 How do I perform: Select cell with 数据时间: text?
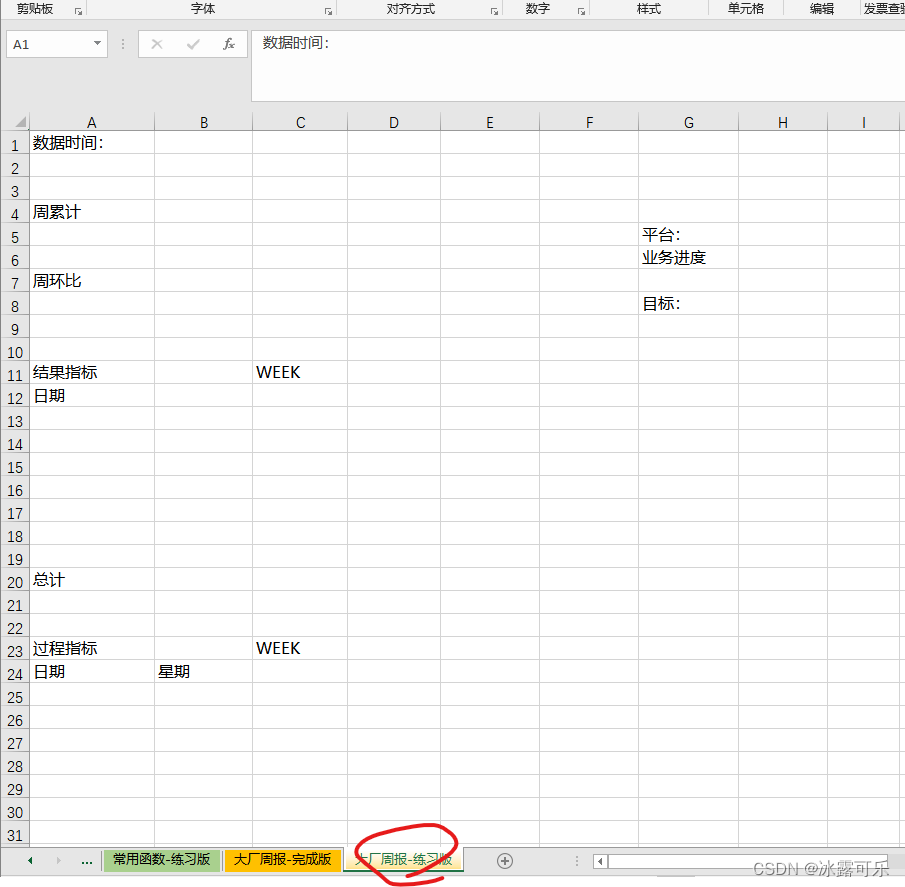click(92, 143)
